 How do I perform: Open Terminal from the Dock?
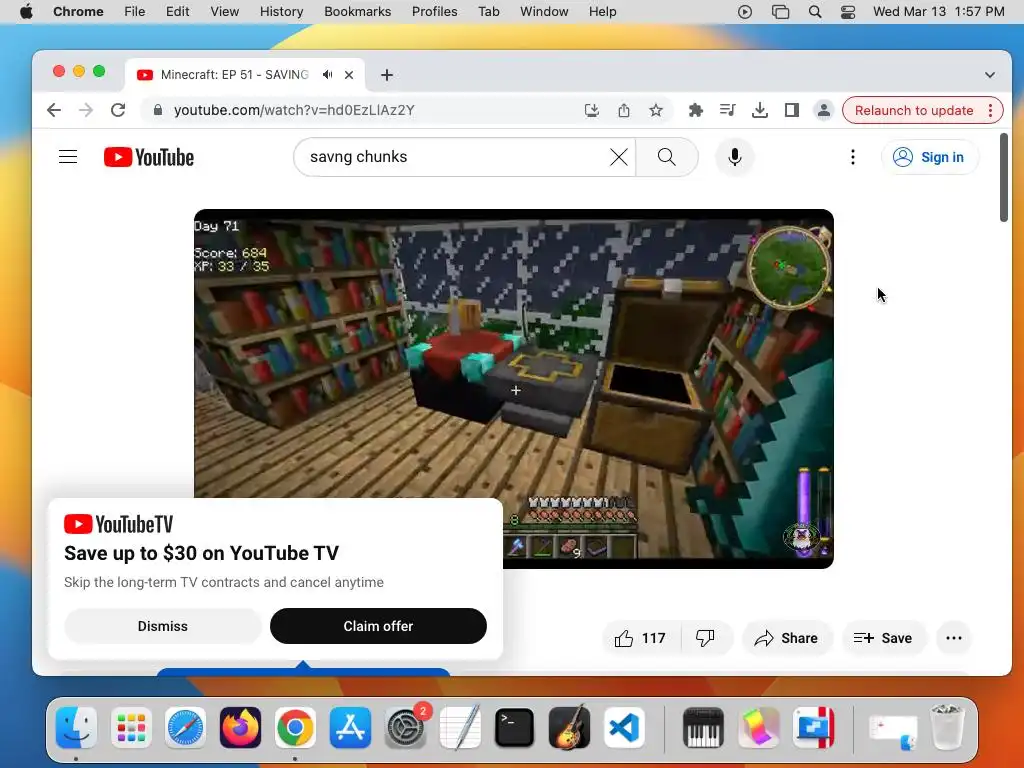[514, 727]
